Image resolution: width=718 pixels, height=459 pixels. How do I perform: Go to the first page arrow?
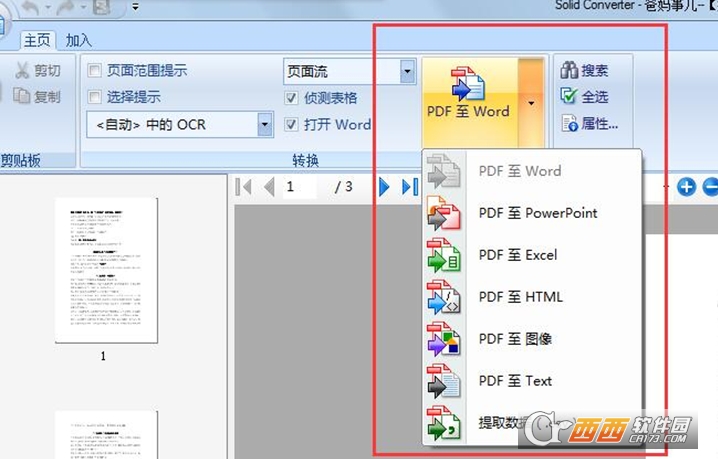pos(244,187)
